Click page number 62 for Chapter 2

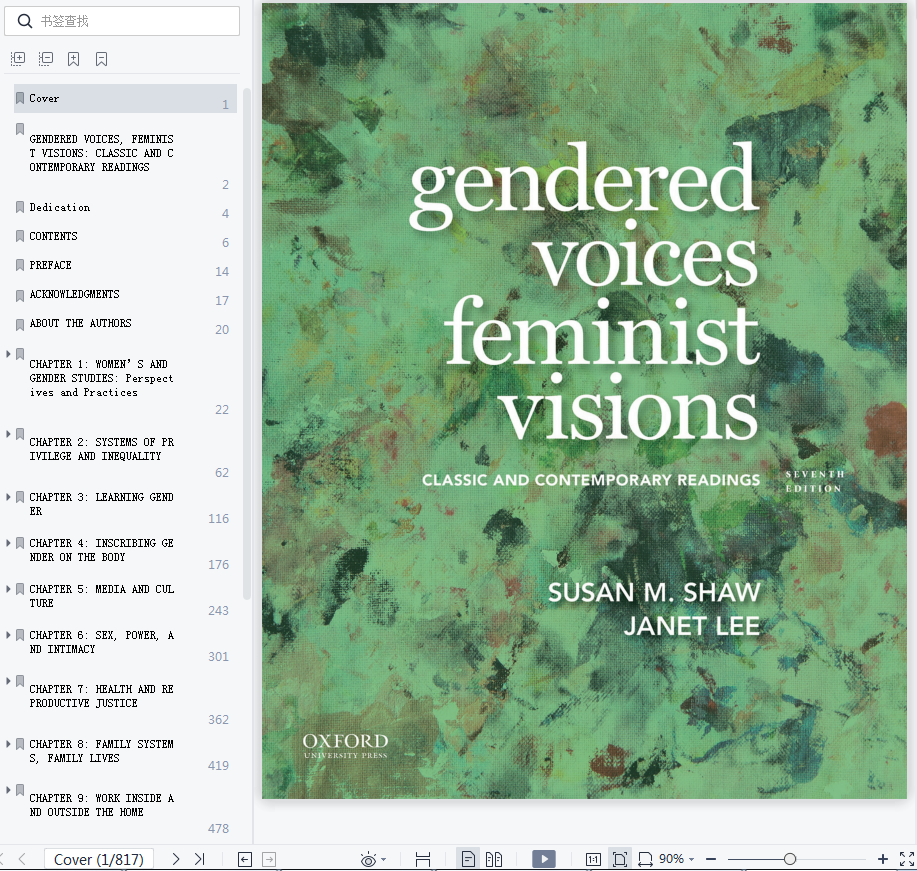222,473
